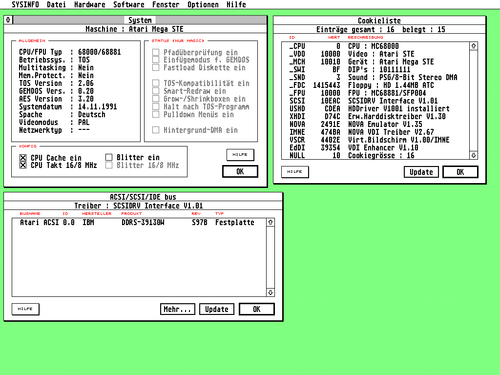Toggle CPU Takt 16/8 MHz checkbox
500x375 pixels.
pos(23,165)
